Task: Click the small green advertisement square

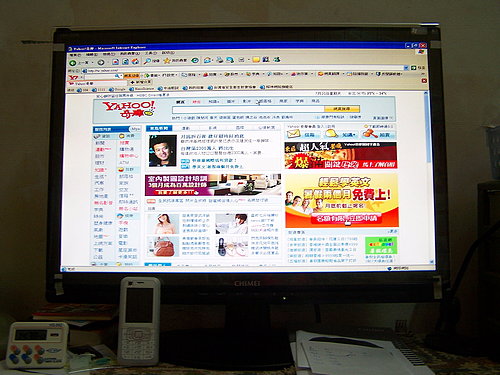Action: (x=381, y=246)
